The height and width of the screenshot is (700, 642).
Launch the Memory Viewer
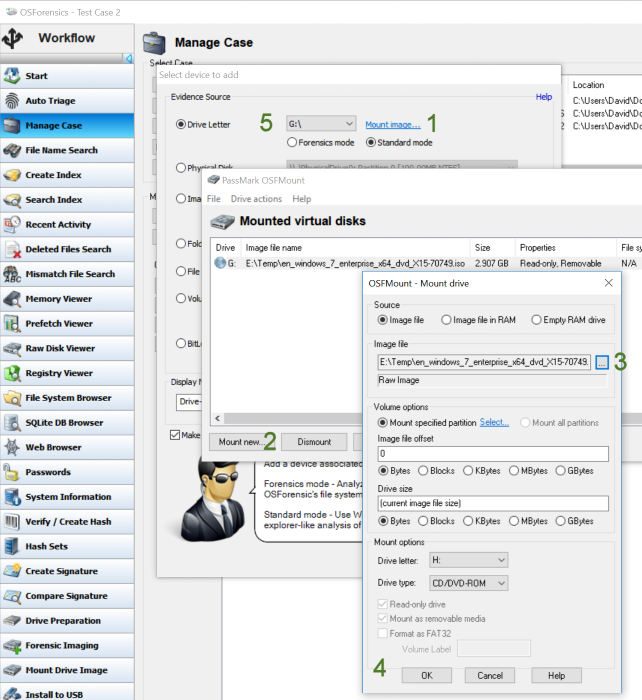point(67,299)
